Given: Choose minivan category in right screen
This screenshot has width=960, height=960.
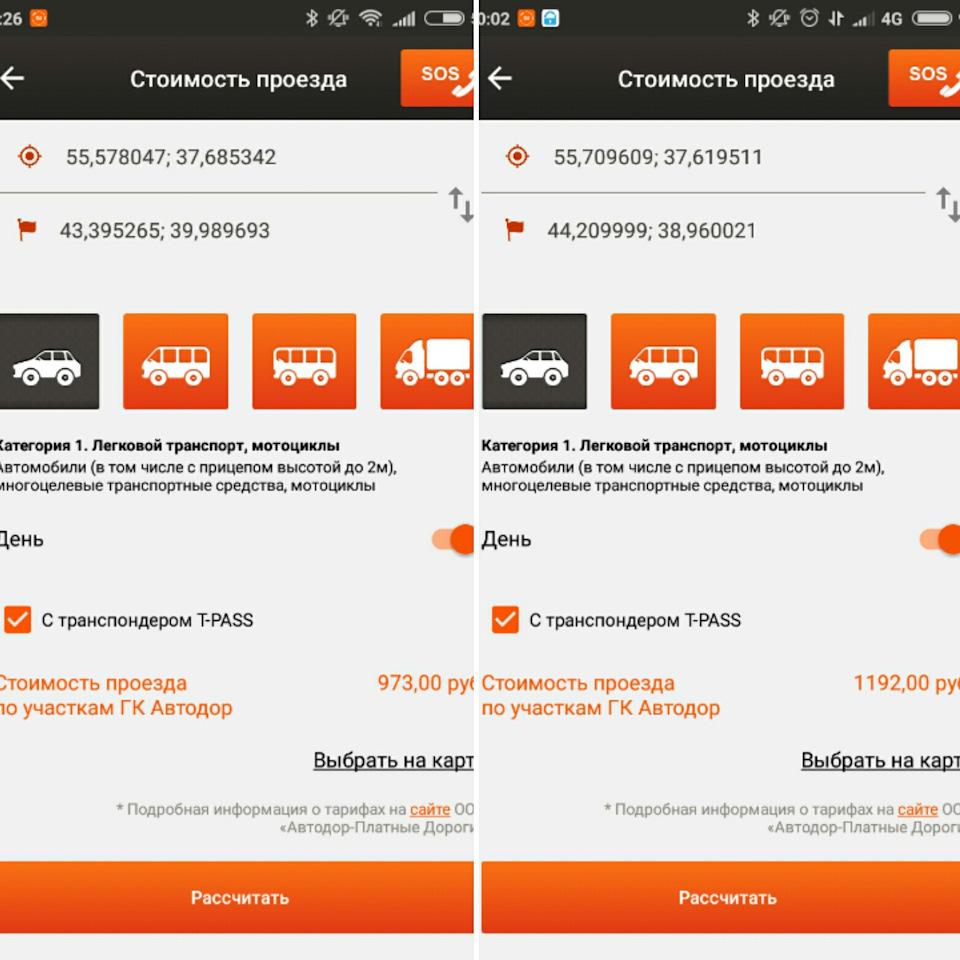Looking at the screenshot, I should 663,361.
